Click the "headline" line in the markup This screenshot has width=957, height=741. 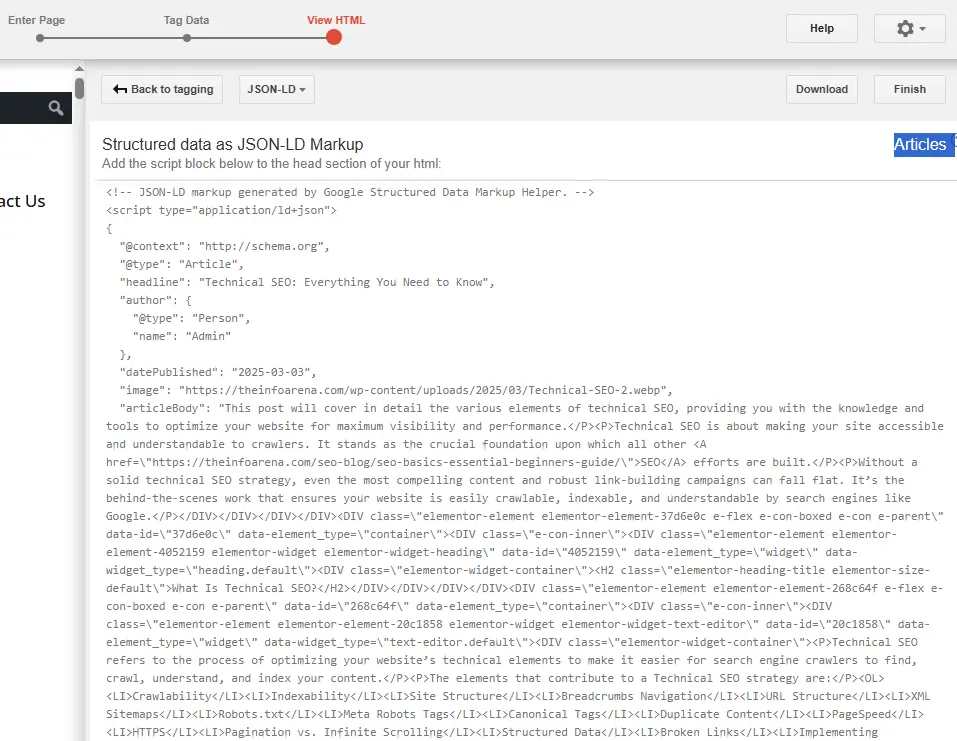[x=307, y=282]
